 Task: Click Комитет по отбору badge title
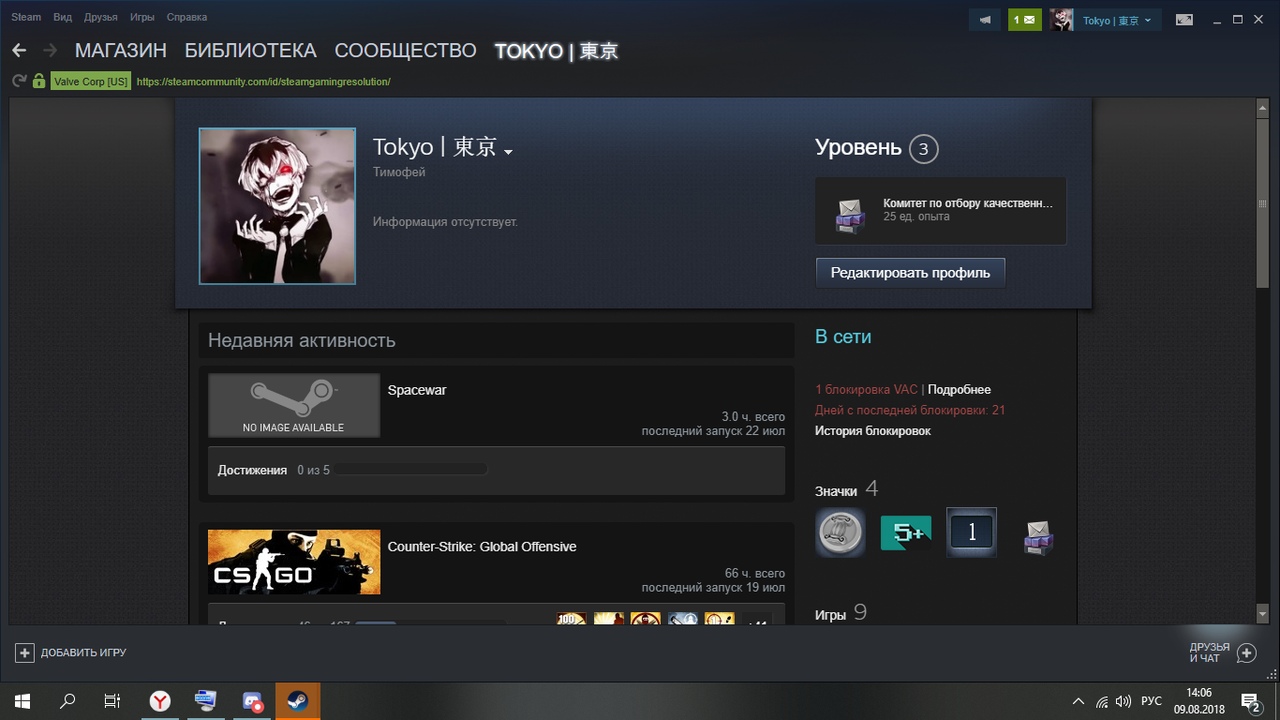tap(968, 203)
